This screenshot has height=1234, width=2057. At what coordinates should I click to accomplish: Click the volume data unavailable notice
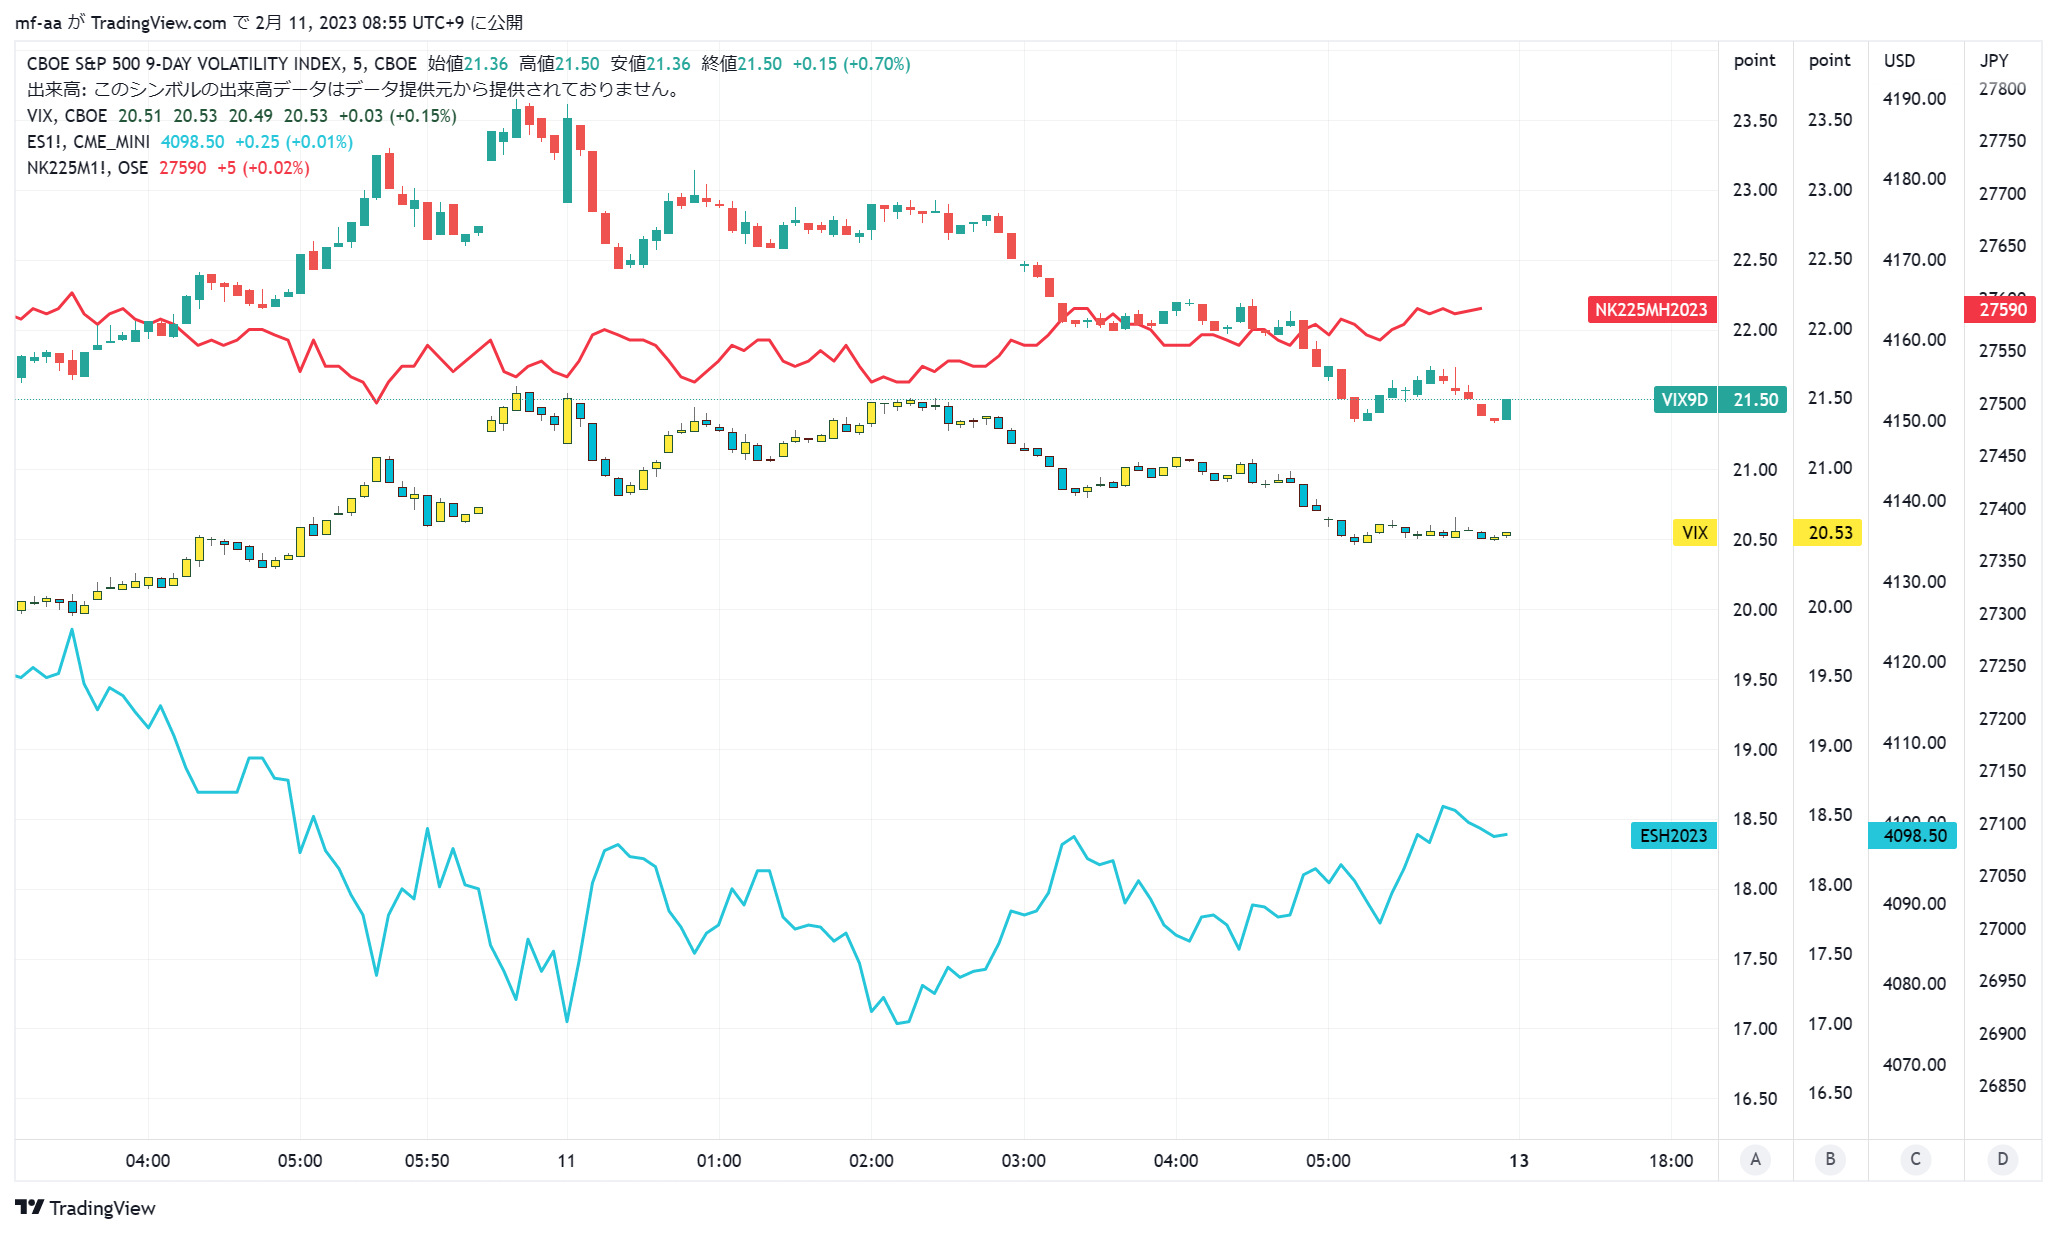[x=356, y=90]
